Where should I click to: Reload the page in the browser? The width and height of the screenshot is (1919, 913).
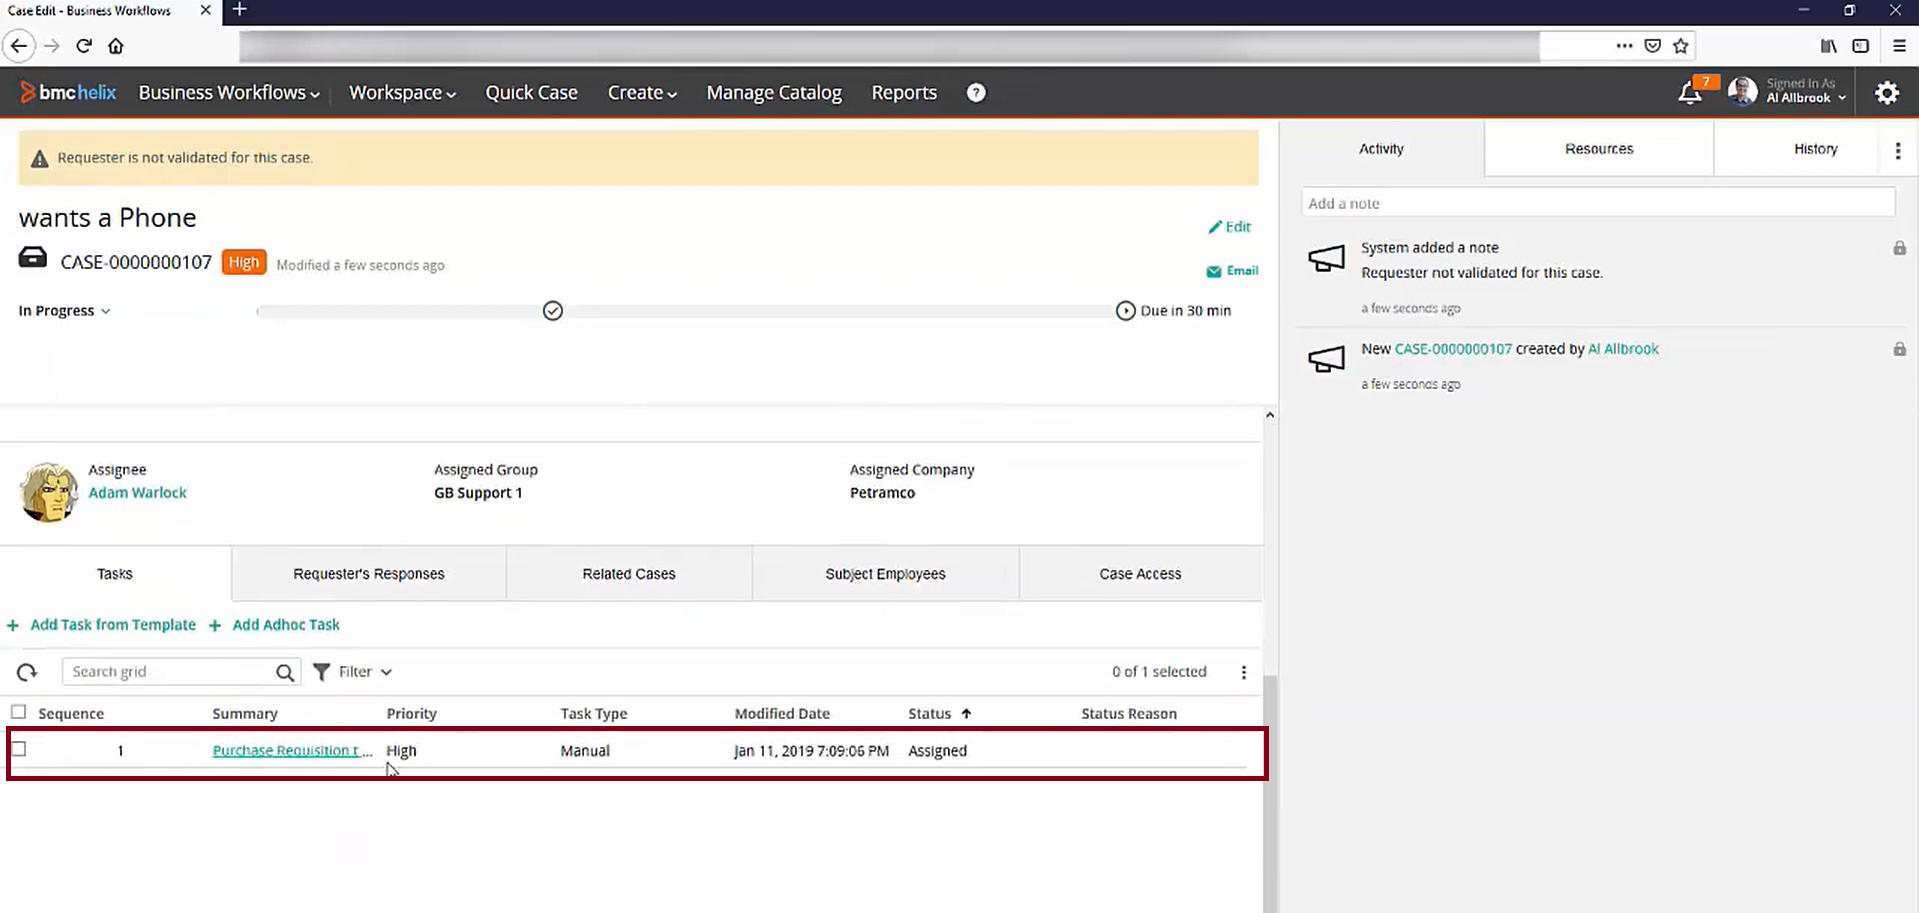pyautogui.click(x=84, y=46)
